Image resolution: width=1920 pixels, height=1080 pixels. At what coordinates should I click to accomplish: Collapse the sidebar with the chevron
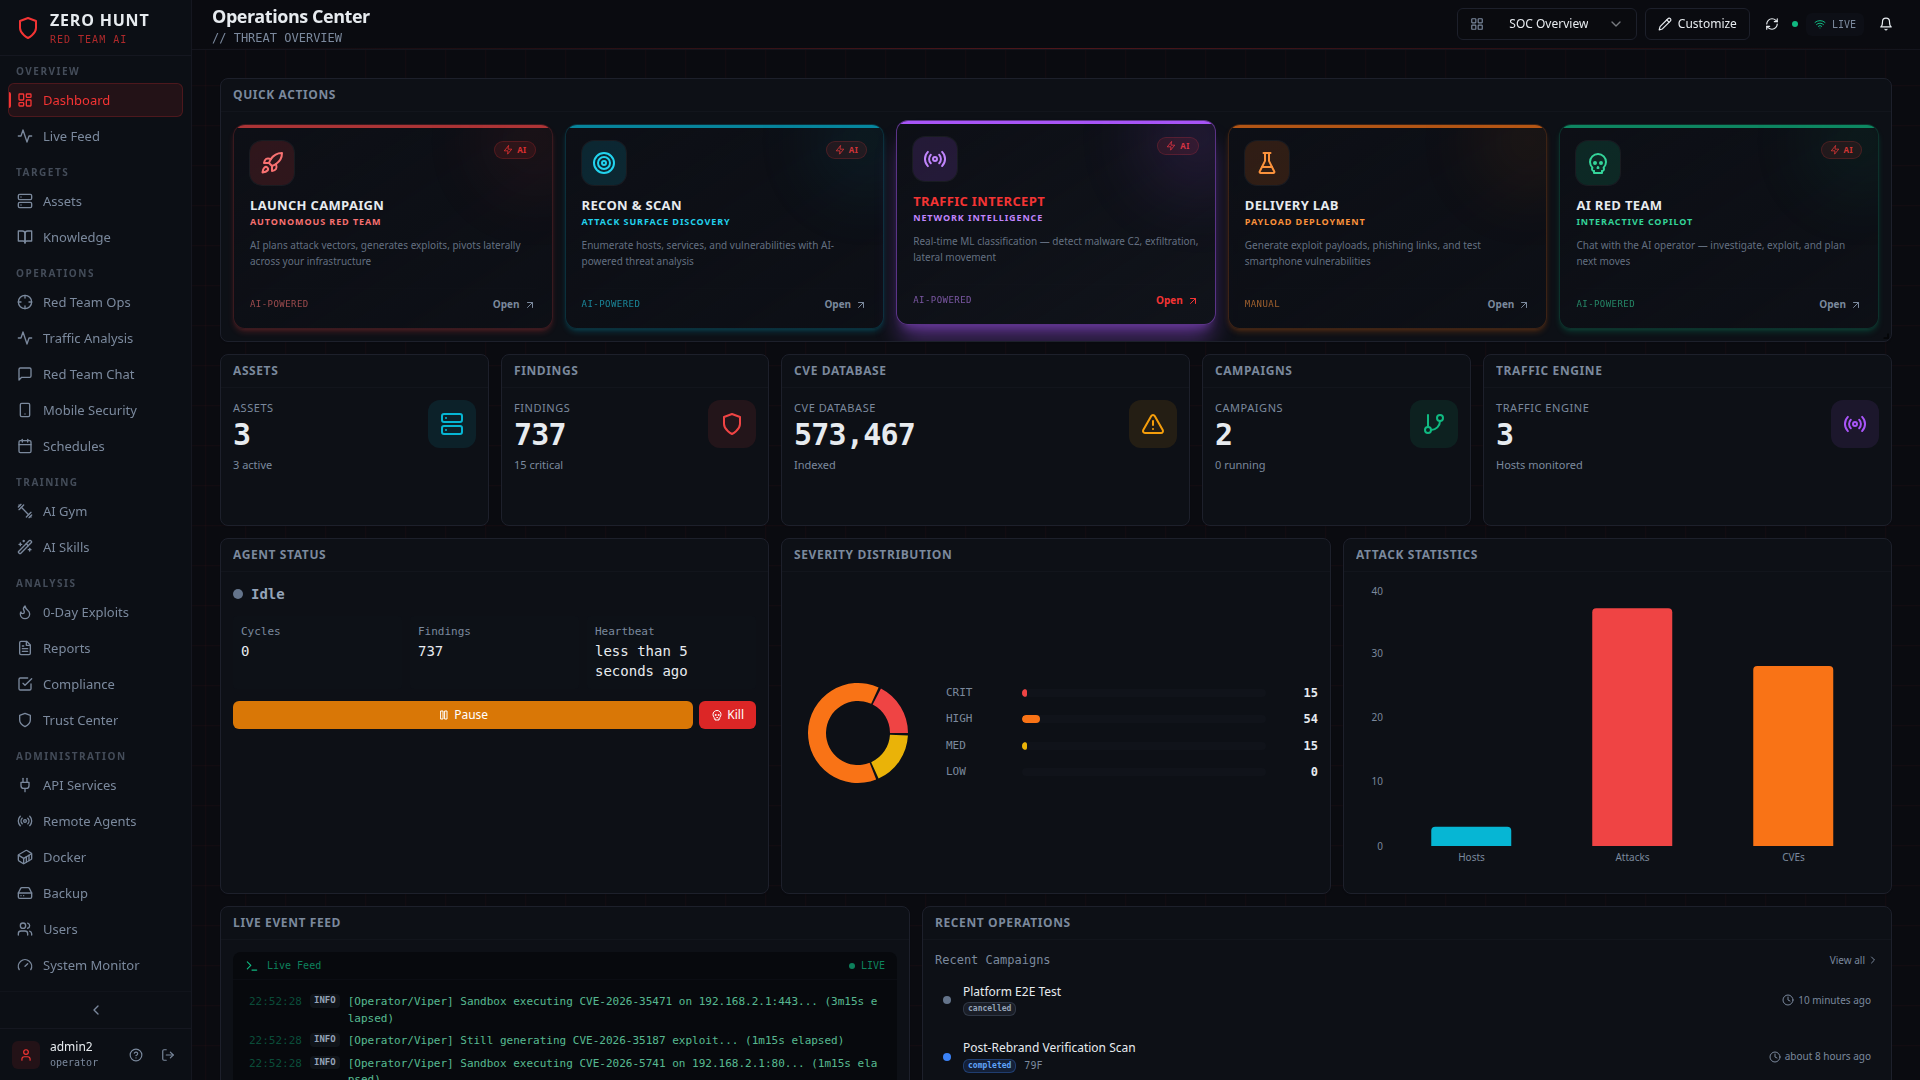click(95, 1010)
